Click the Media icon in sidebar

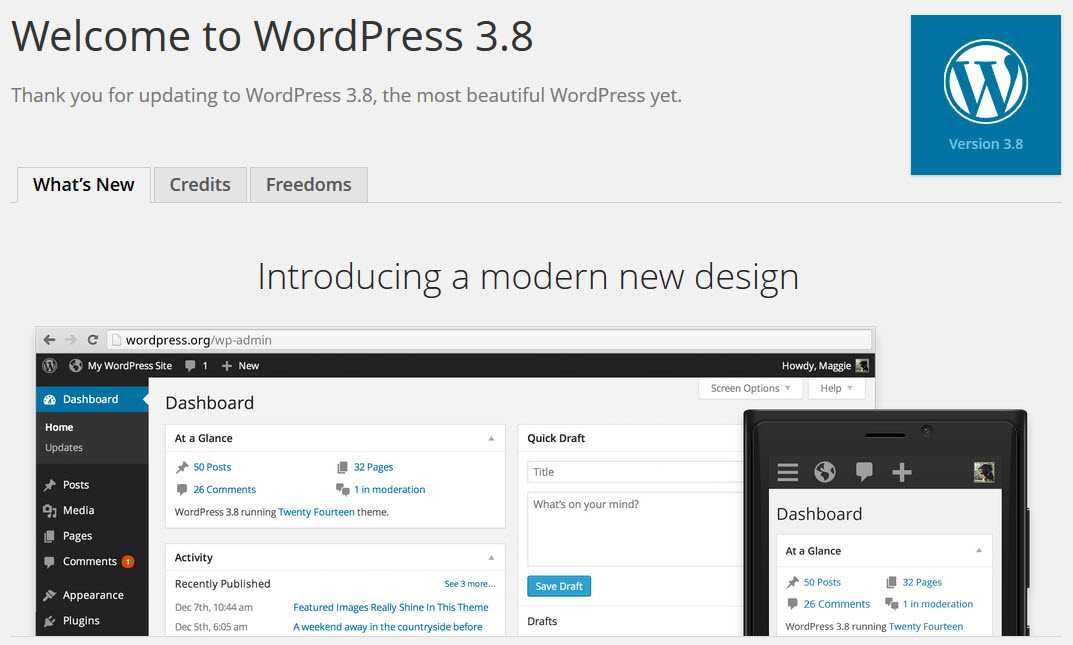coord(49,511)
